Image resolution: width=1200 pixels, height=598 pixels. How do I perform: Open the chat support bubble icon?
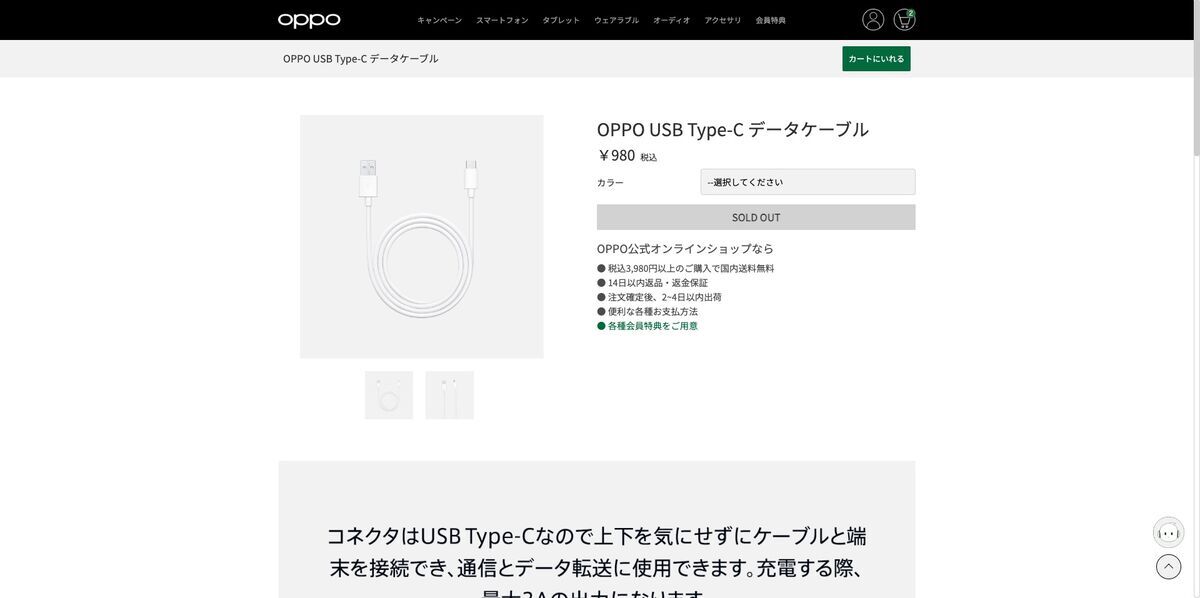pyautogui.click(x=1168, y=532)
